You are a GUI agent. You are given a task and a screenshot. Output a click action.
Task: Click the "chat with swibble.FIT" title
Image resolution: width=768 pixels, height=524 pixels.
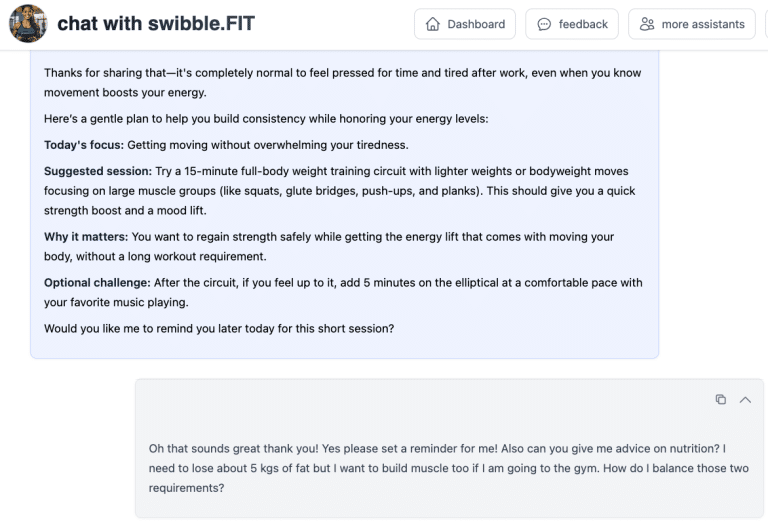pos(156,23)
